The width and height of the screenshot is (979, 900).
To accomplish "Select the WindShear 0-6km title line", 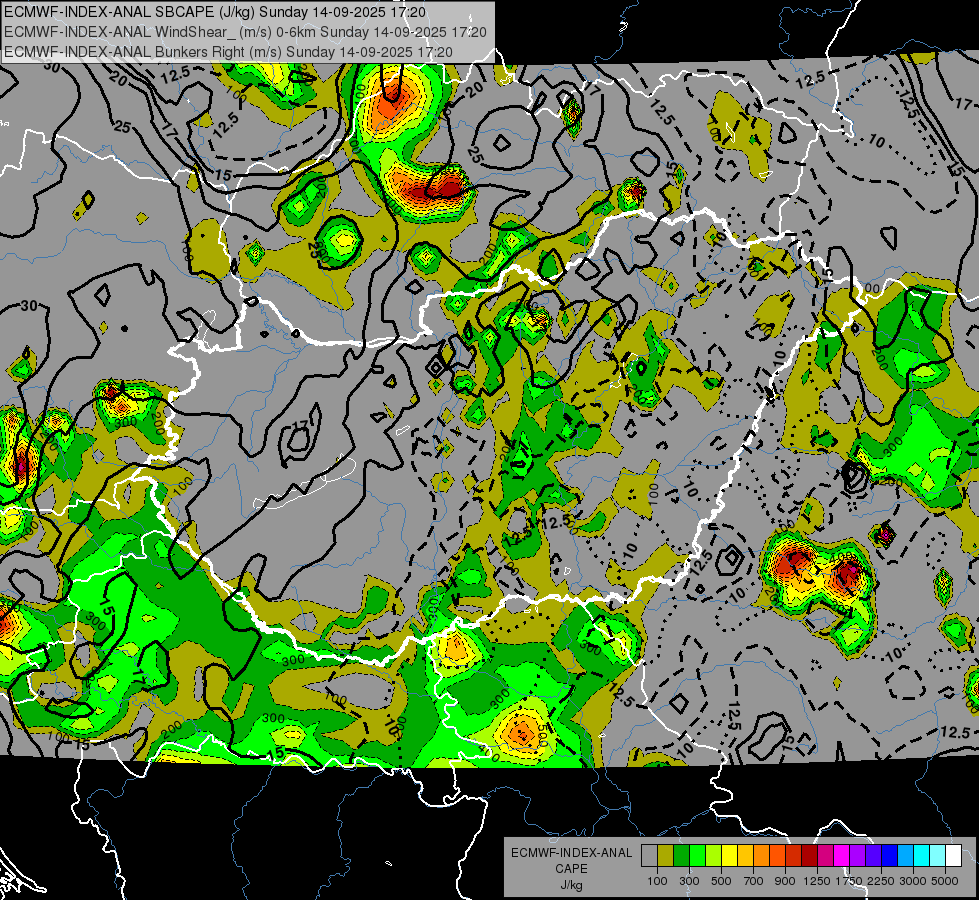I will coord(245,32).
